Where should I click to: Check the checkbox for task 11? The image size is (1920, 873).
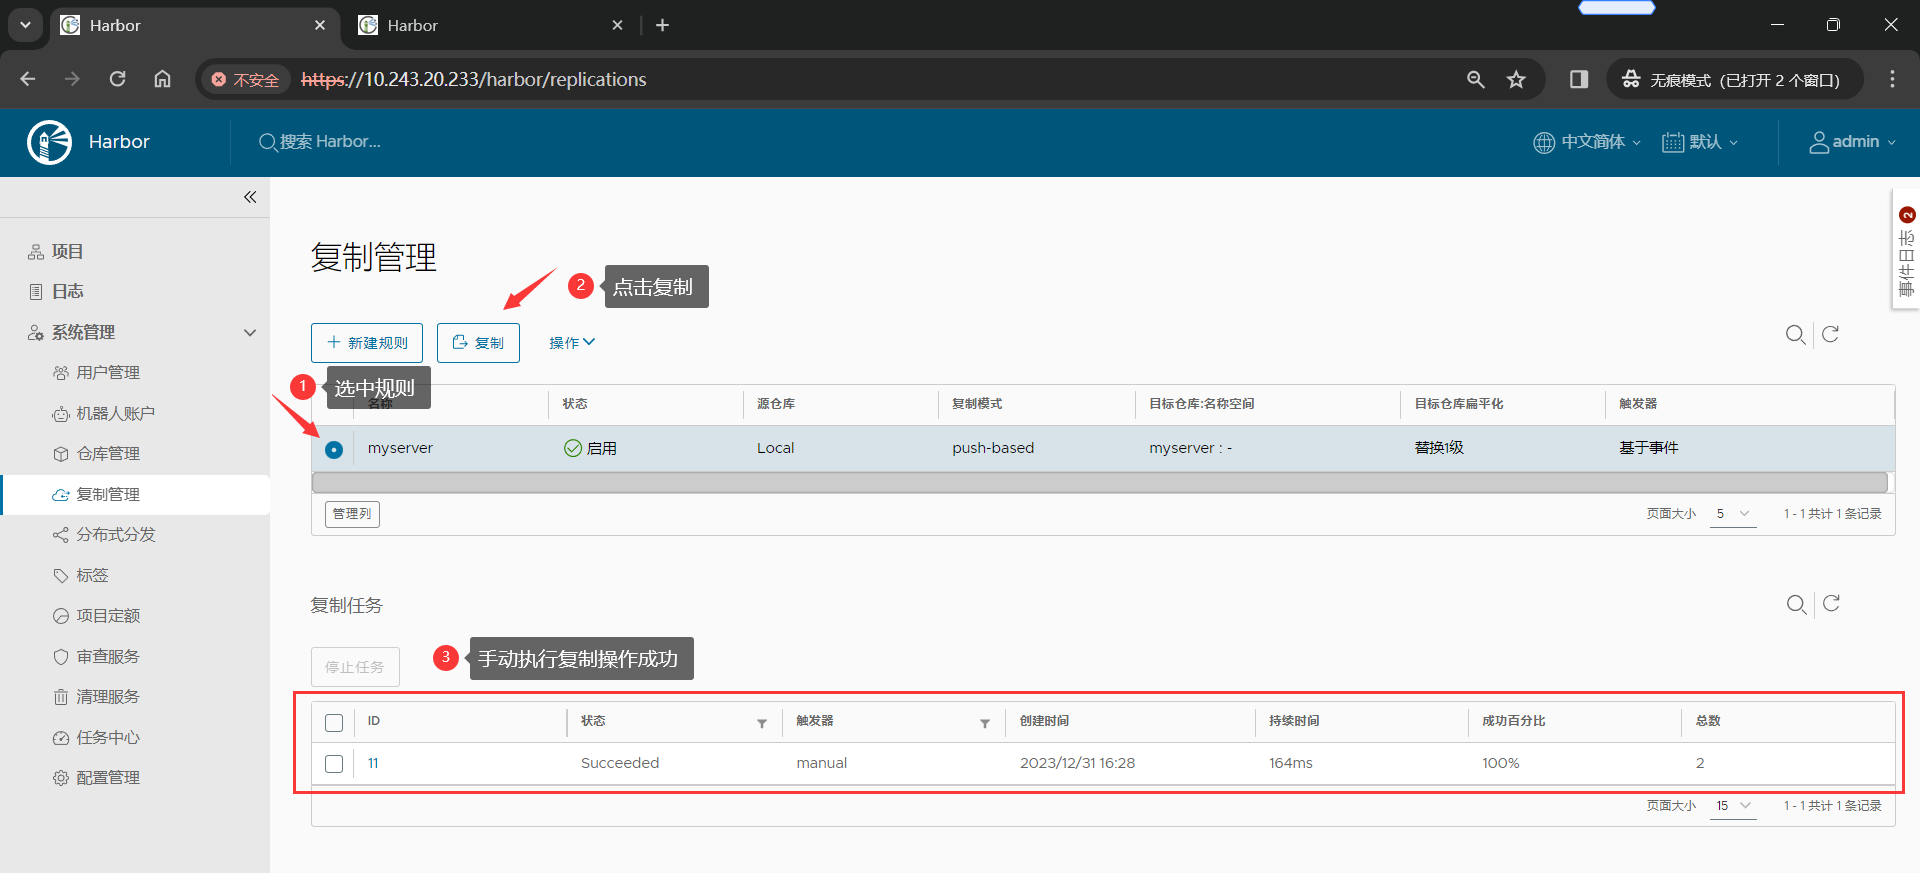tap(334, 764)
